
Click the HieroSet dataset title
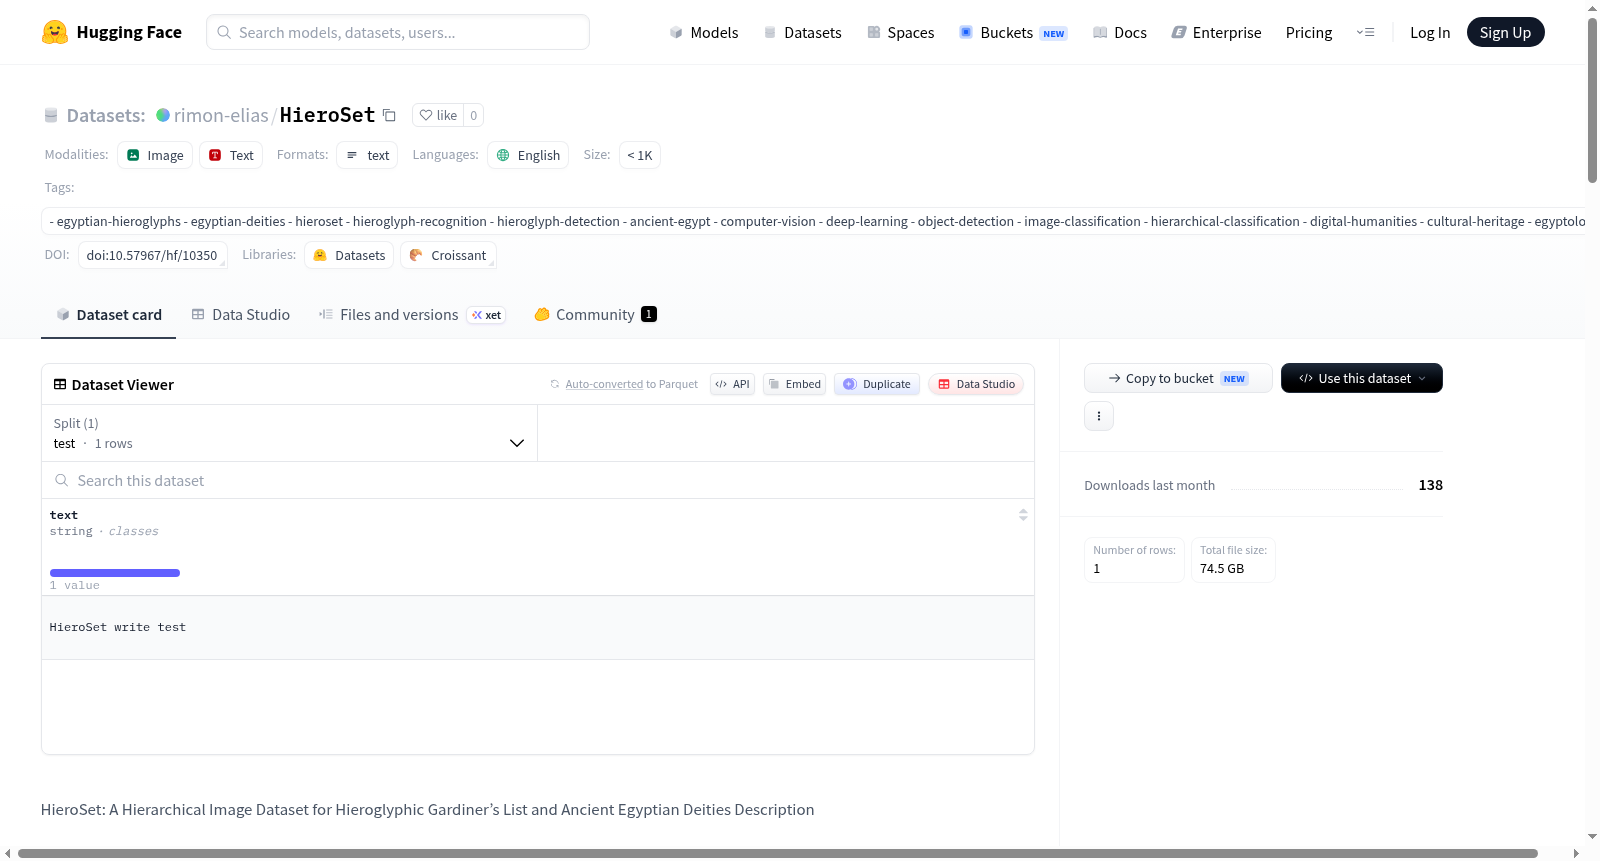tap(327, 115)
